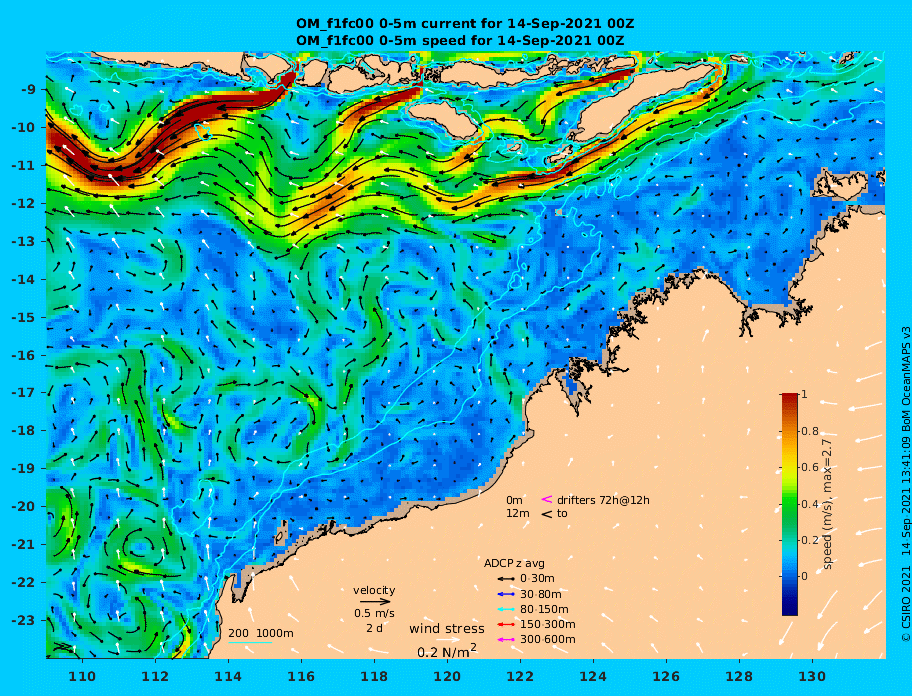Click the longitude axis label '112'

click(155, 676)
